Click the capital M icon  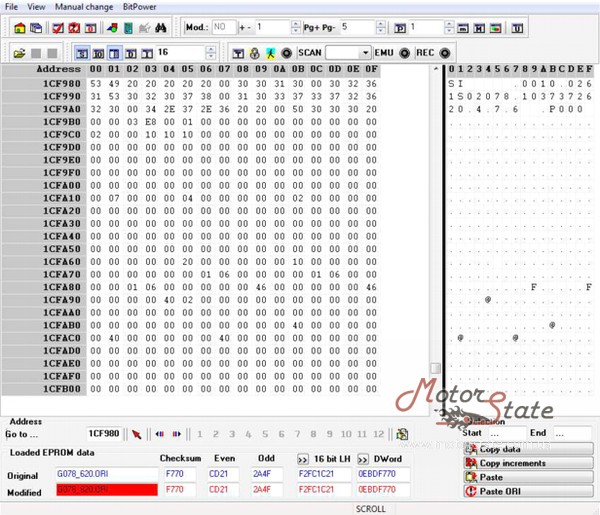pos(479,28)
